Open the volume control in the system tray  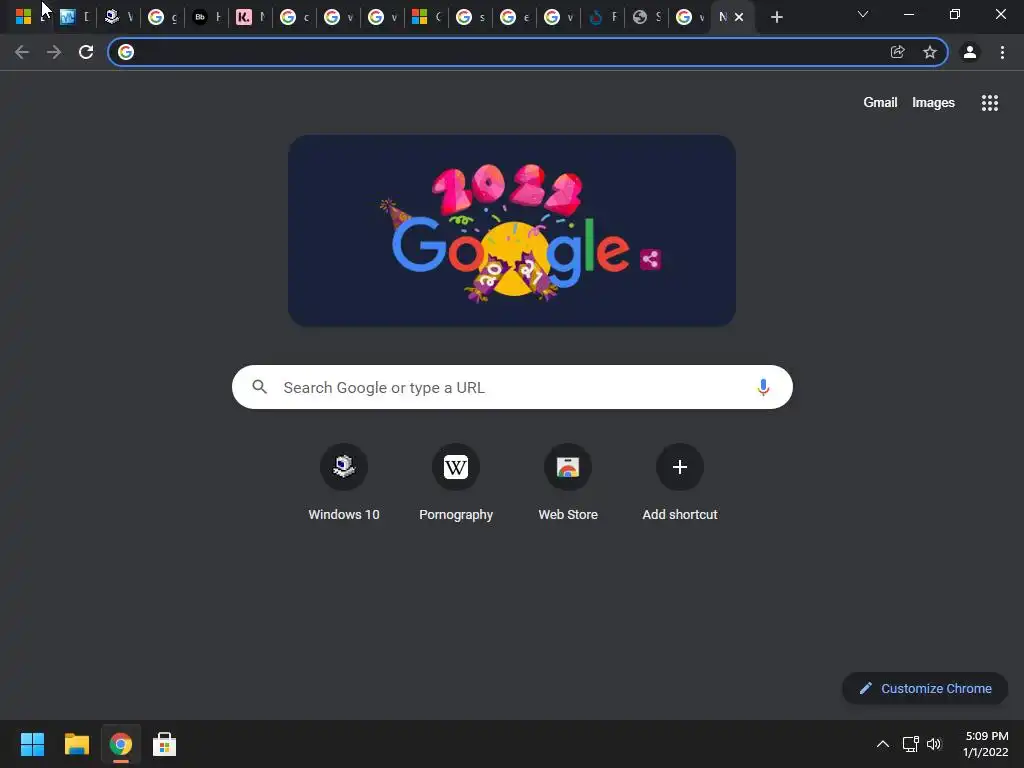934,744
